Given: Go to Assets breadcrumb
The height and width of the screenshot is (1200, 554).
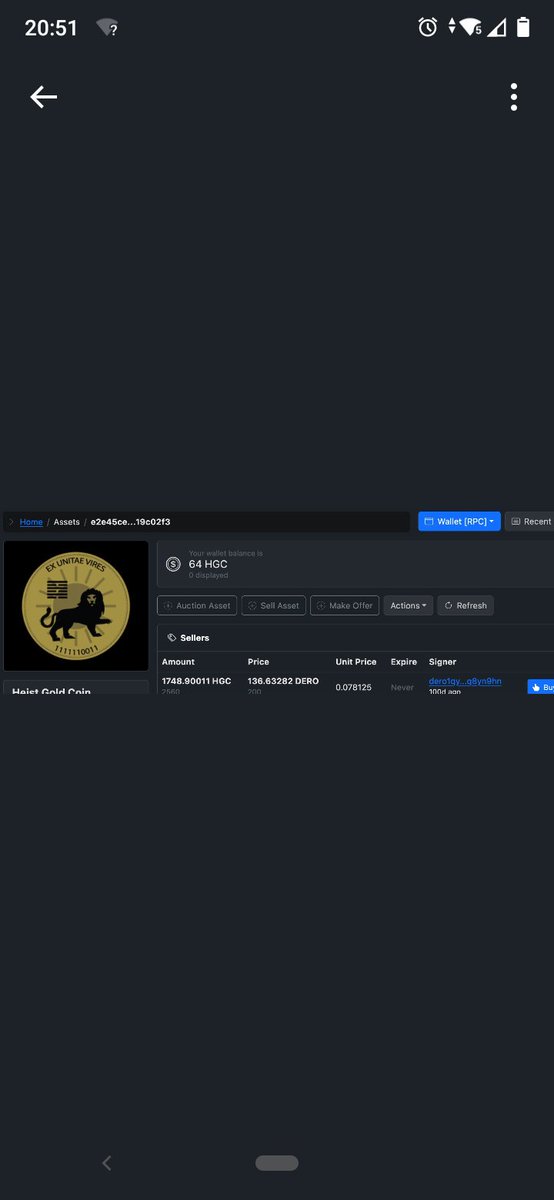Looking at the screenshot, I should (67, 522).
